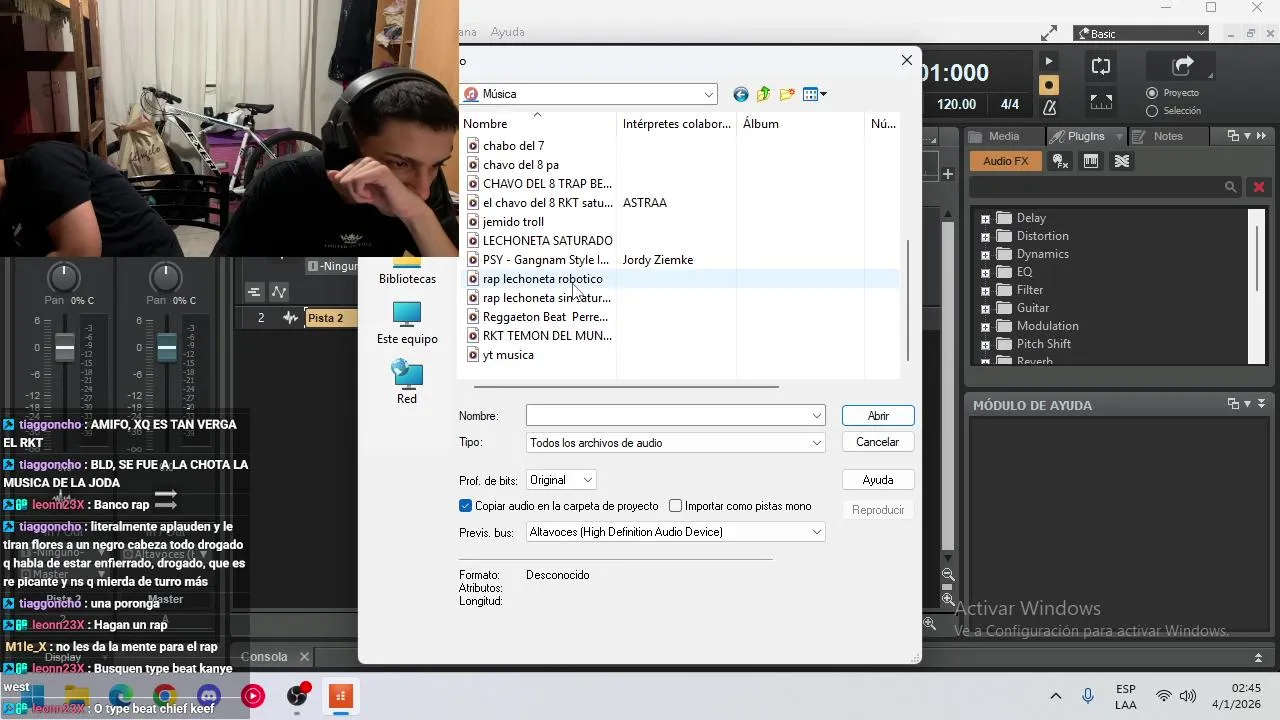Image resolution: width=1280 pixels, height=720 pixels.
Task: Click the track list icon above Pista 2
Action: click(x=254, y=292)
